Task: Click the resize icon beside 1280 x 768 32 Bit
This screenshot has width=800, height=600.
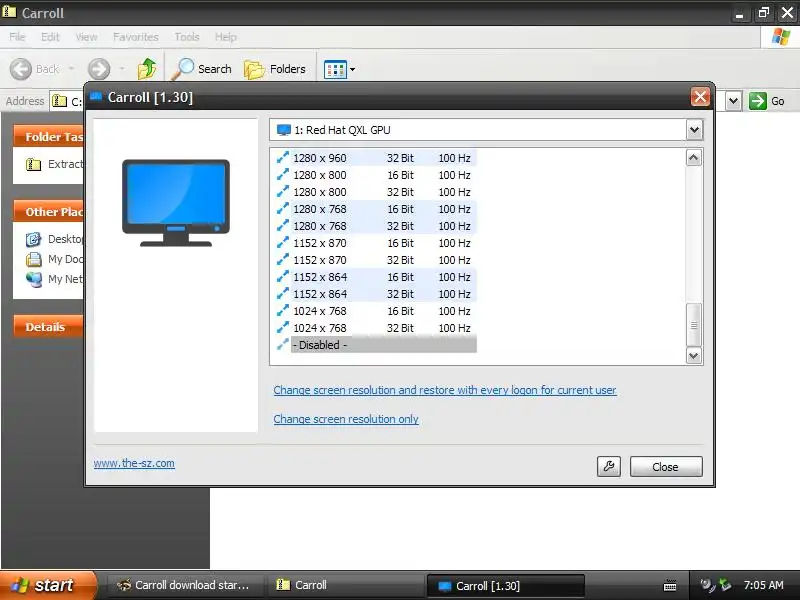Action: coord(282,226)
